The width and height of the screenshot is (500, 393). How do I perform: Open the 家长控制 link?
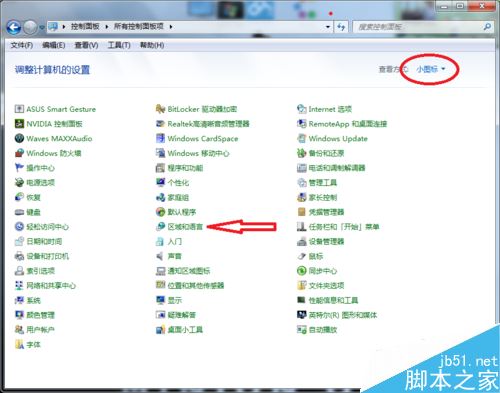coord(323,197)
